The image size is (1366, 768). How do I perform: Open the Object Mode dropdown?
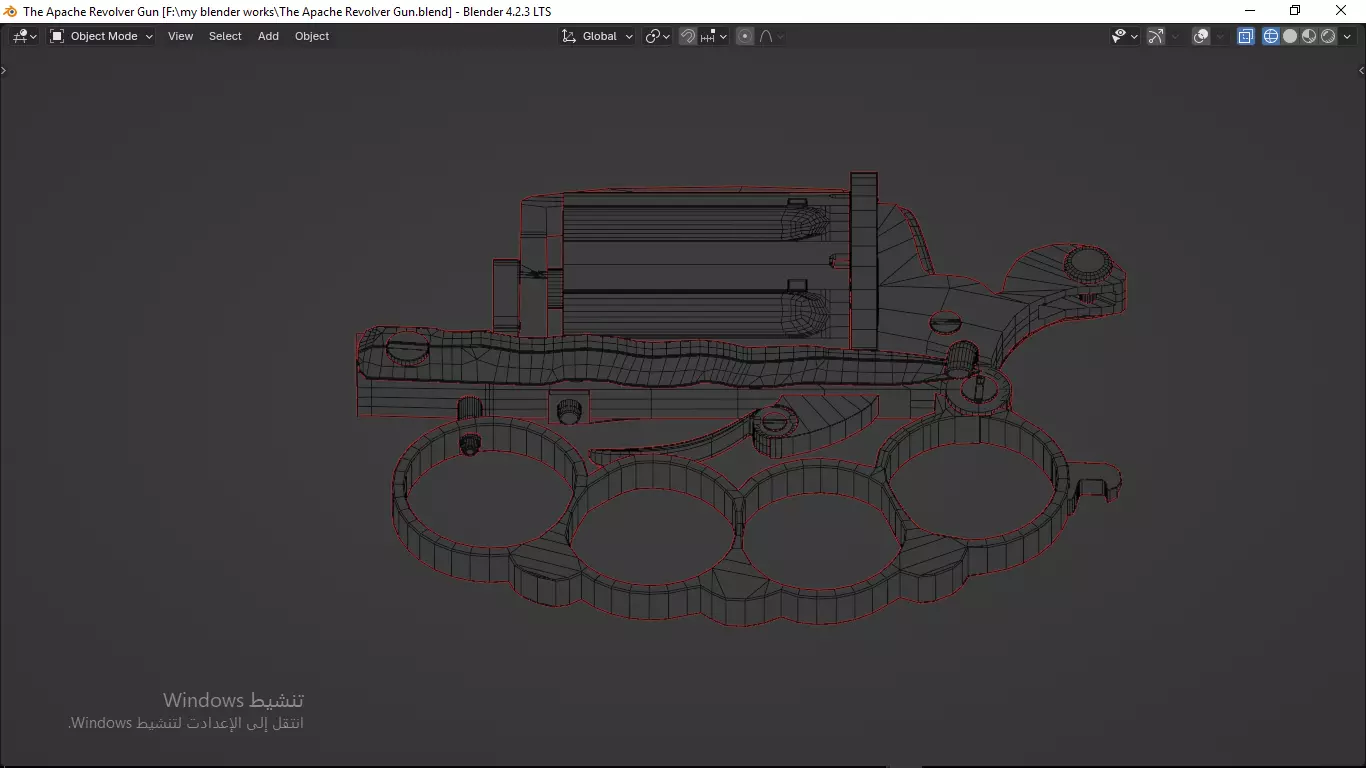pyautogui.click(x=102, y=36)
